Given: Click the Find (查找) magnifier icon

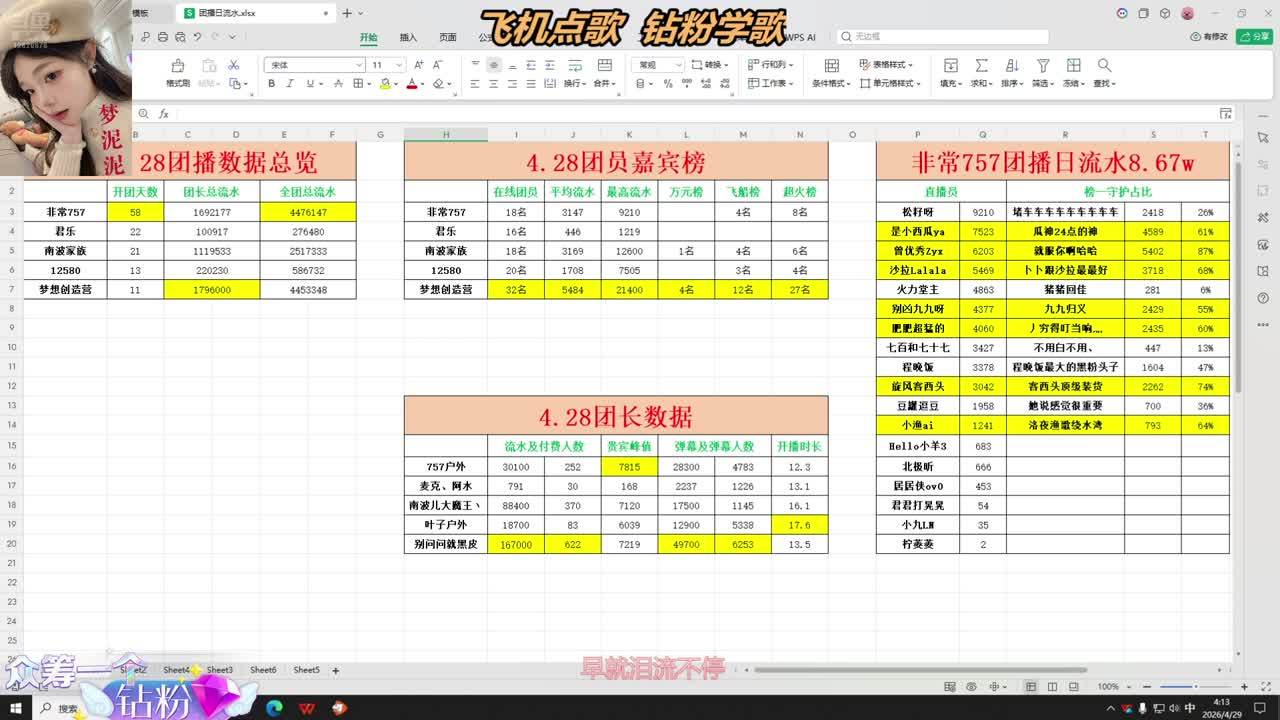Looking at the screenshot, I should click(1104, 66).
